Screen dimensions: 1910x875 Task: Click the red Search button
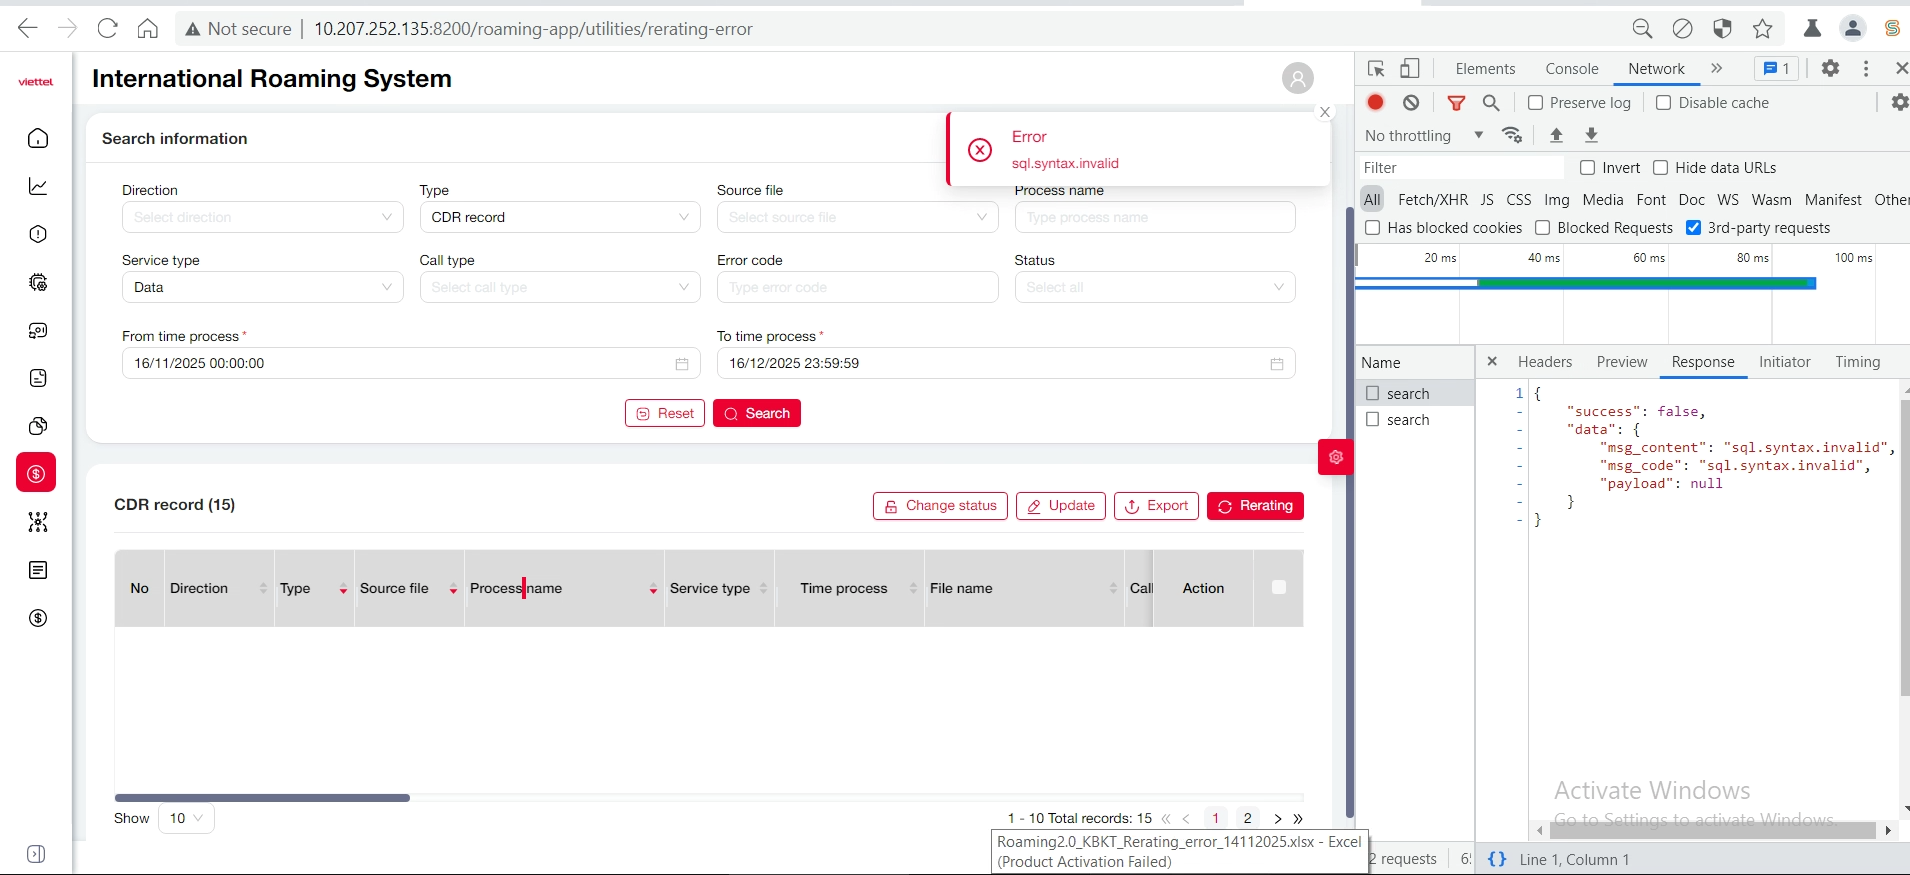(756, 413)
